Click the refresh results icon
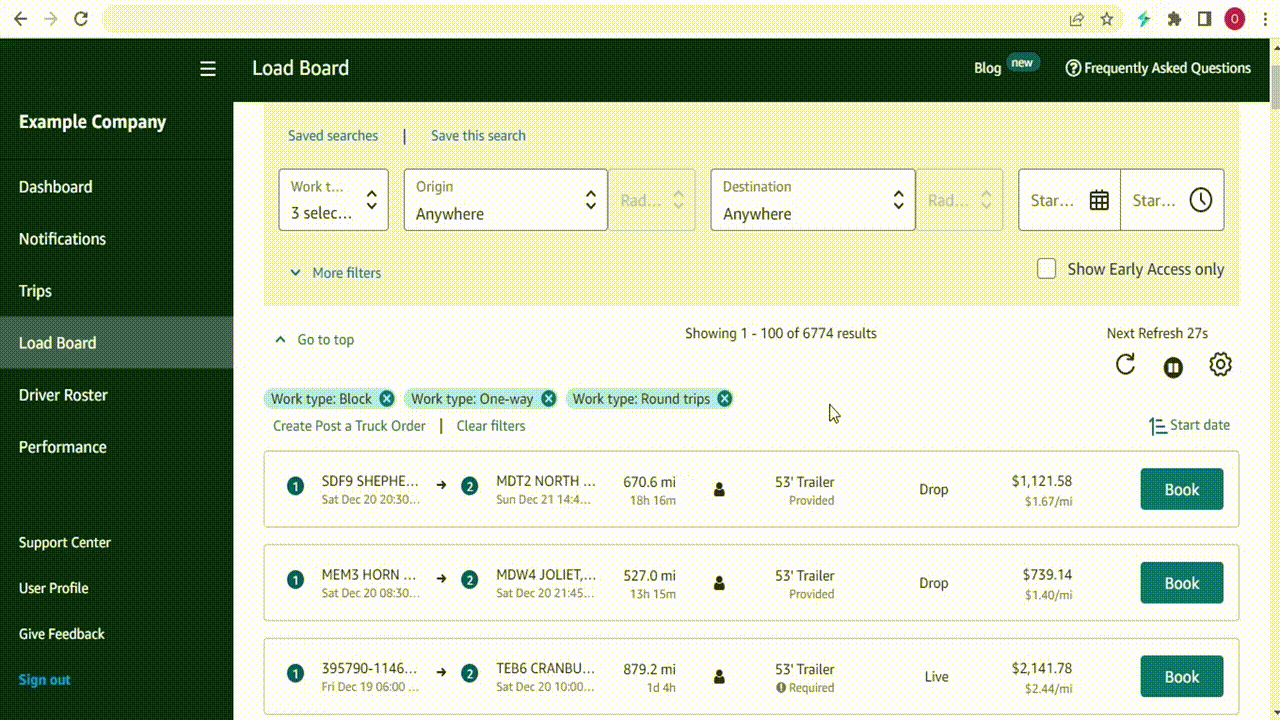 pos(1125,365)
